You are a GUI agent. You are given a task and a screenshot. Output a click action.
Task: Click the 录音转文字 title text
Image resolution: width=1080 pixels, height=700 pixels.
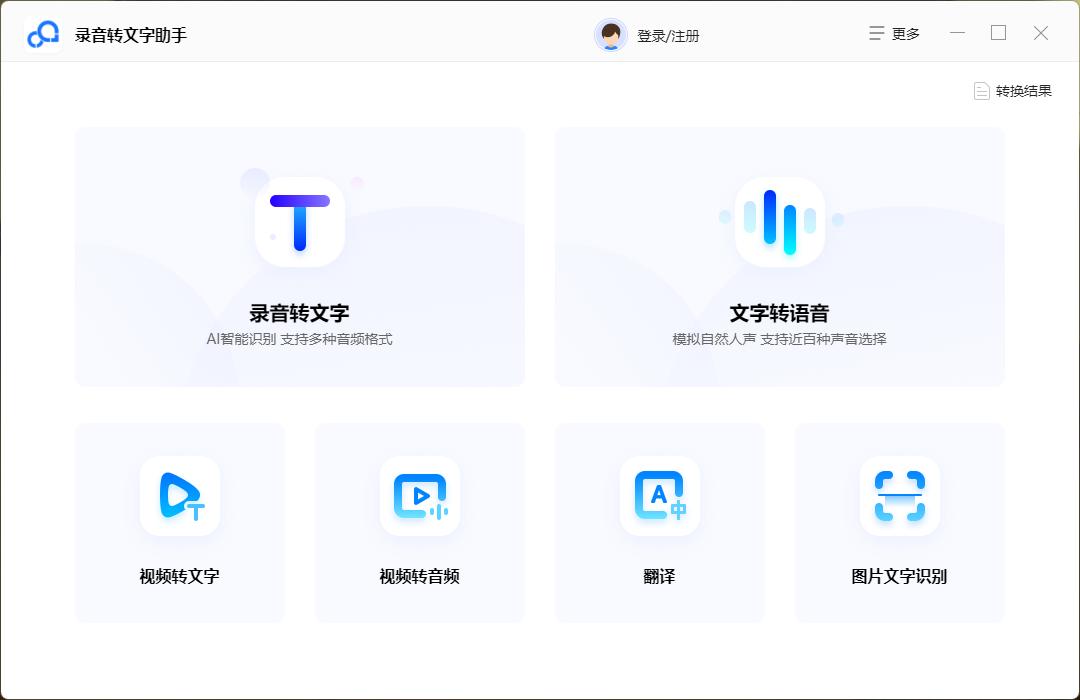pyautogui.click(x=299, y=313)
